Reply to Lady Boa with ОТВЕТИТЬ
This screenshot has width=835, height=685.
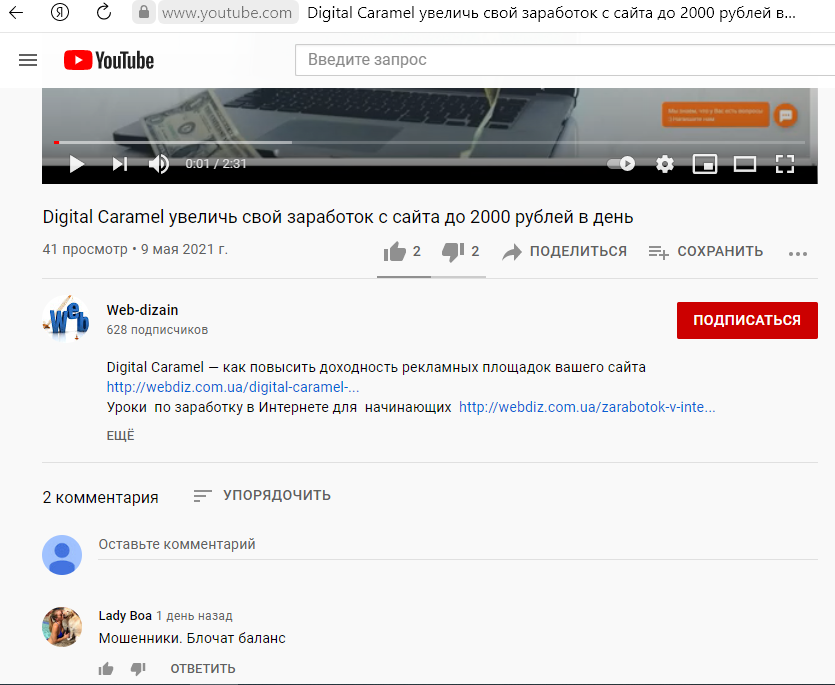pyautogui.click(x=203, y=668)
